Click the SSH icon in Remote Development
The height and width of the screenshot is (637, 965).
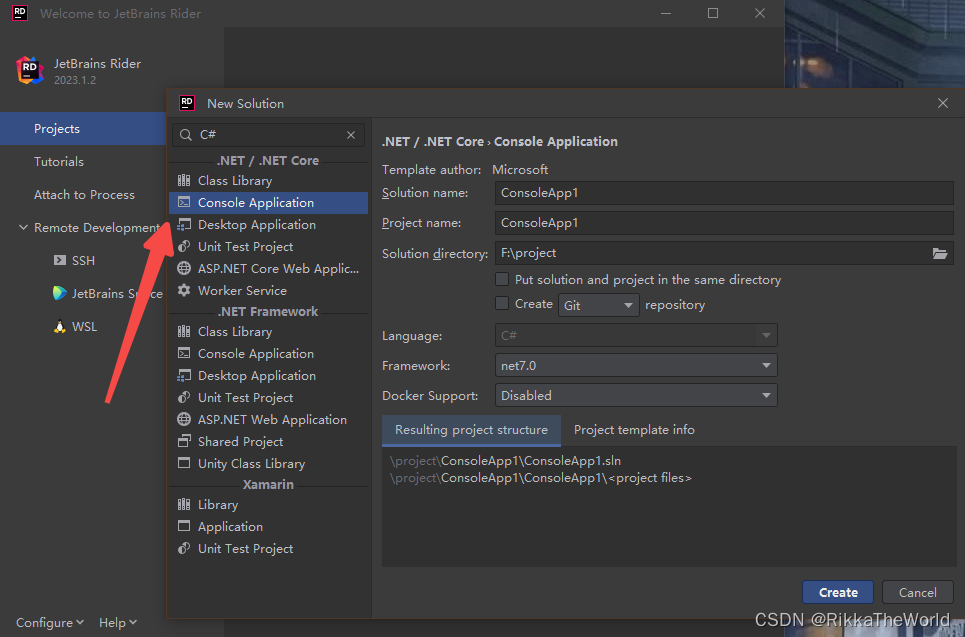(60, 260)
